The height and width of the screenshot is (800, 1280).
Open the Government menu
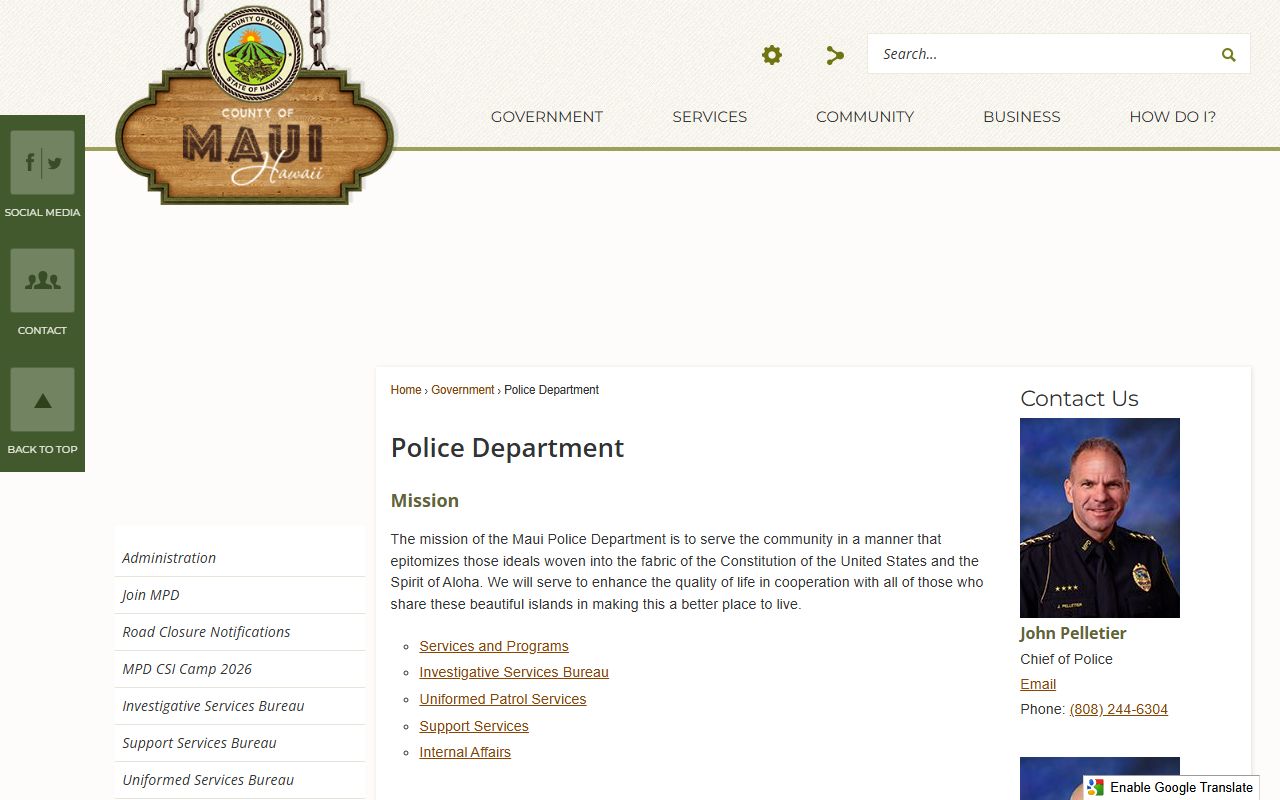pyautogui.click(x=547, y=117)
